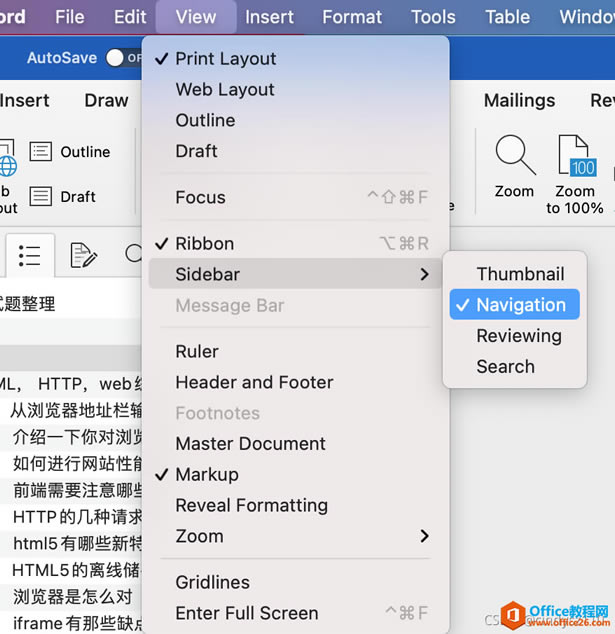The height and width of the screenshot is (634, 615).
Task: Select checked Print Layout view option
Action: (295, 59)
